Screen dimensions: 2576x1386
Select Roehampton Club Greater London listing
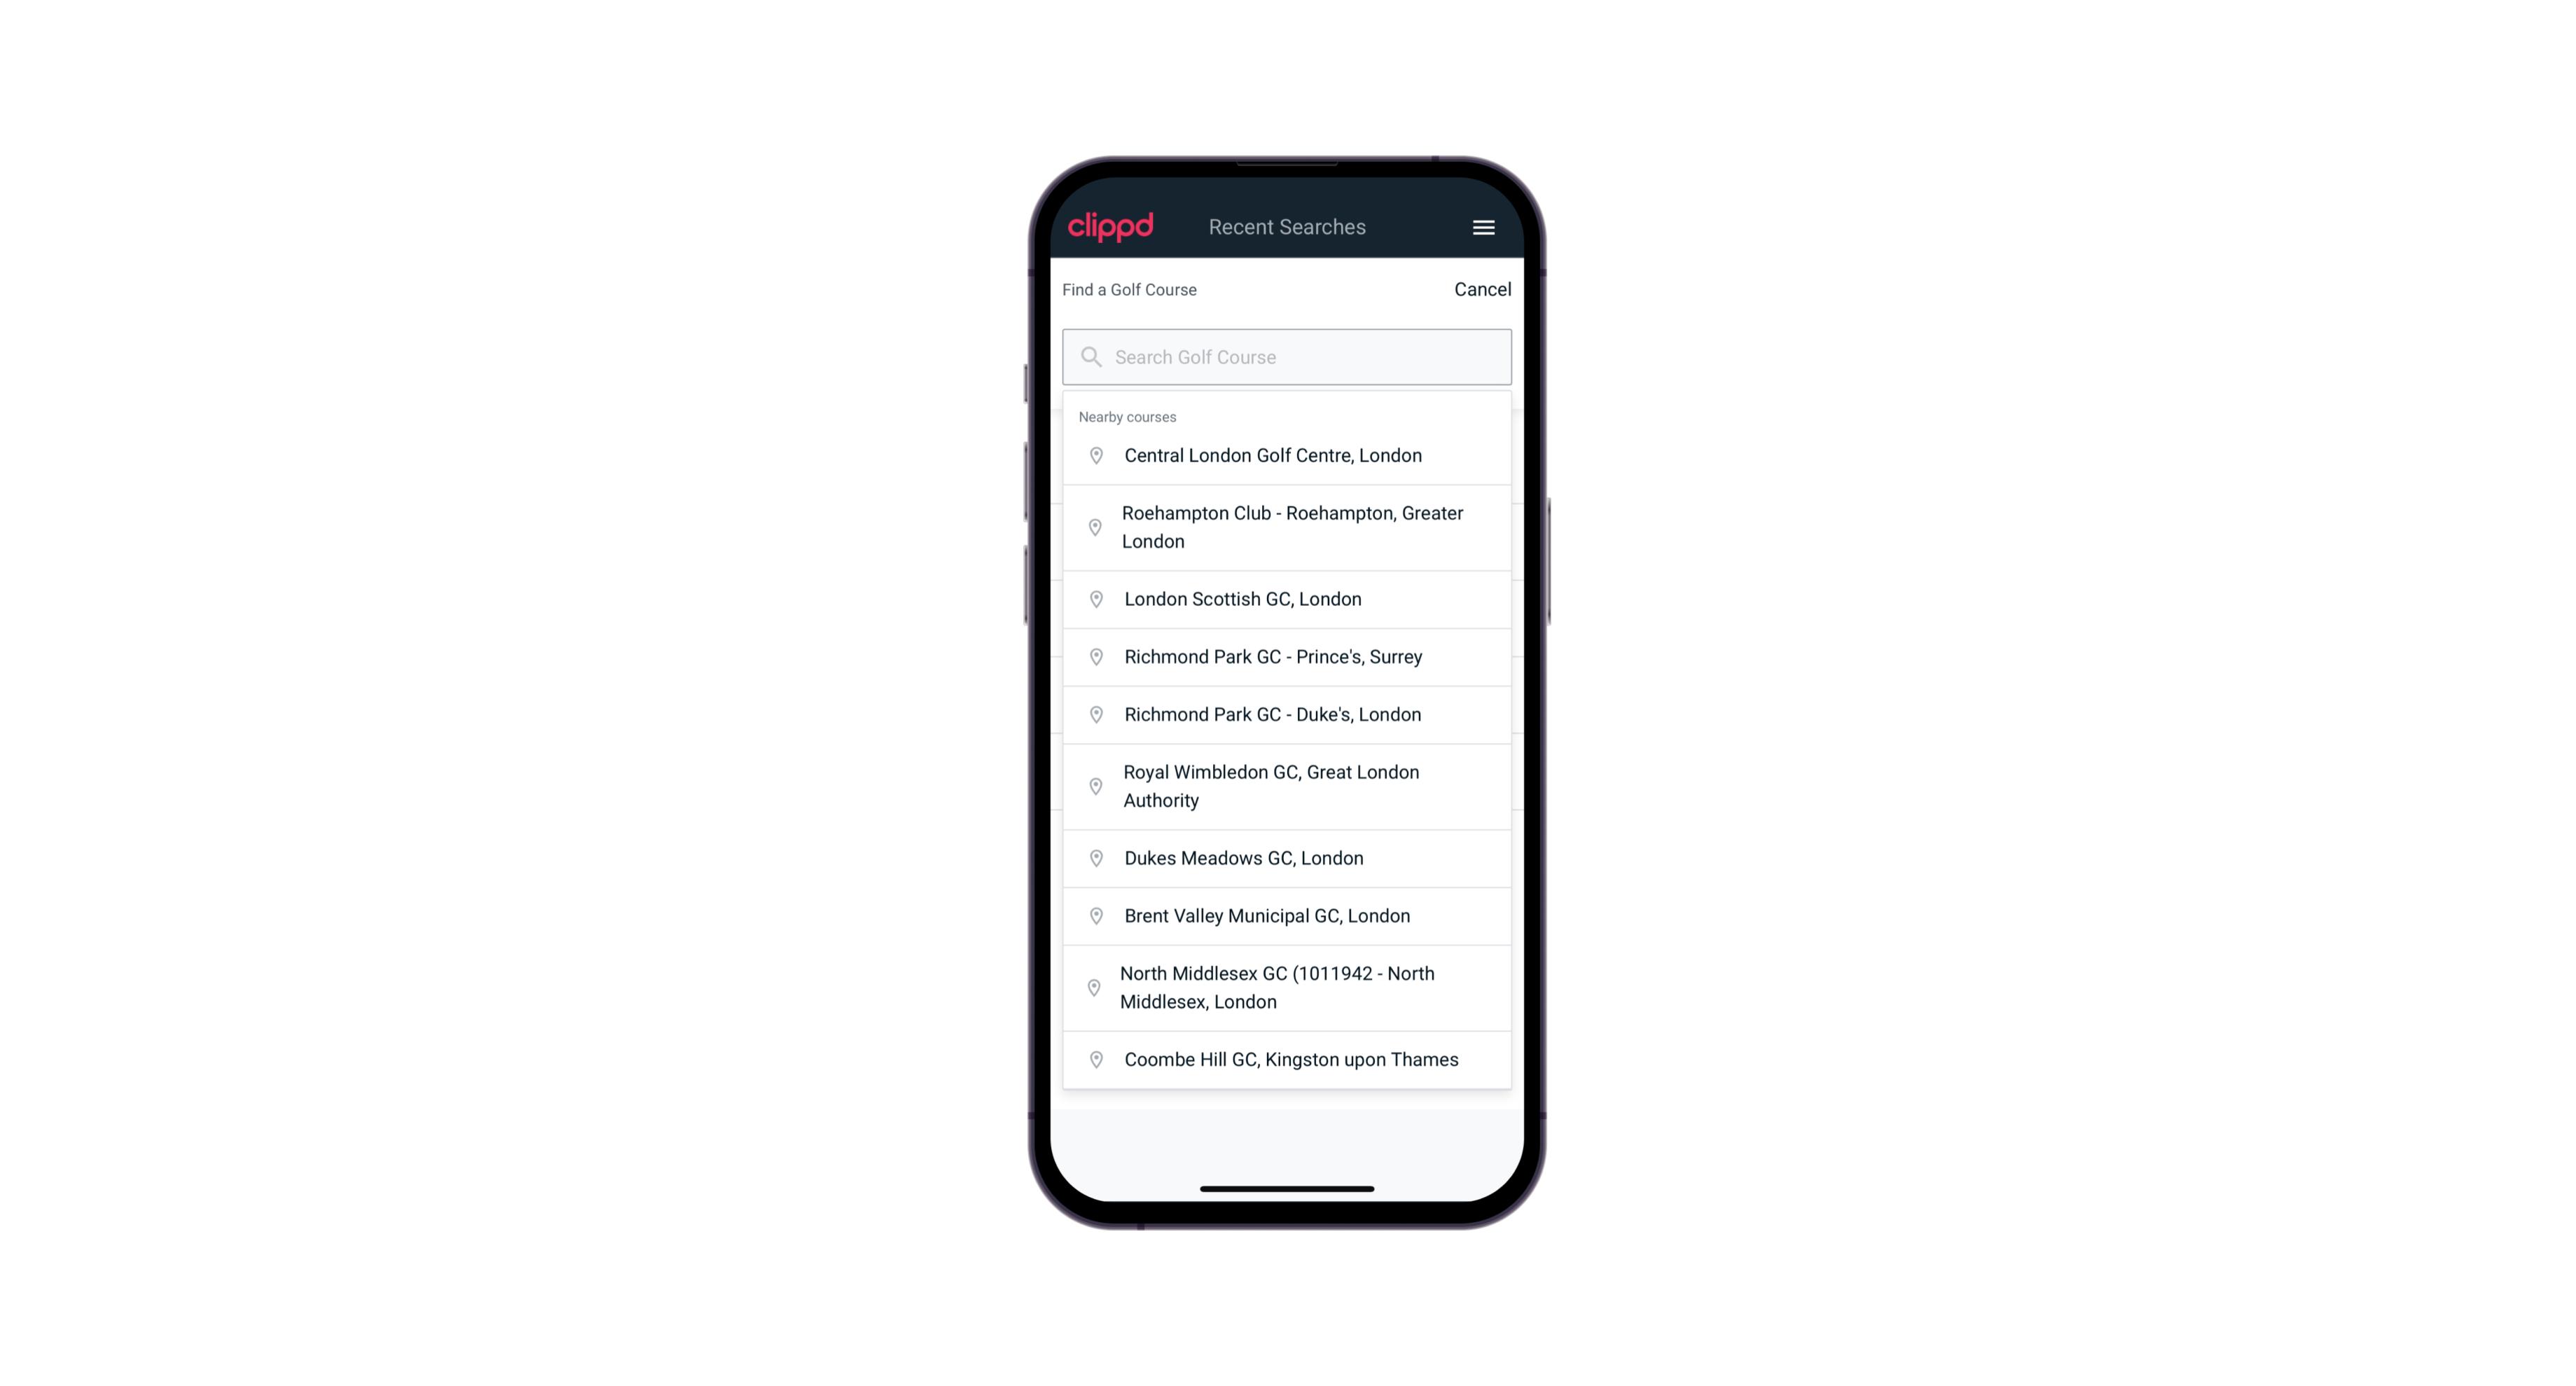1287,527
